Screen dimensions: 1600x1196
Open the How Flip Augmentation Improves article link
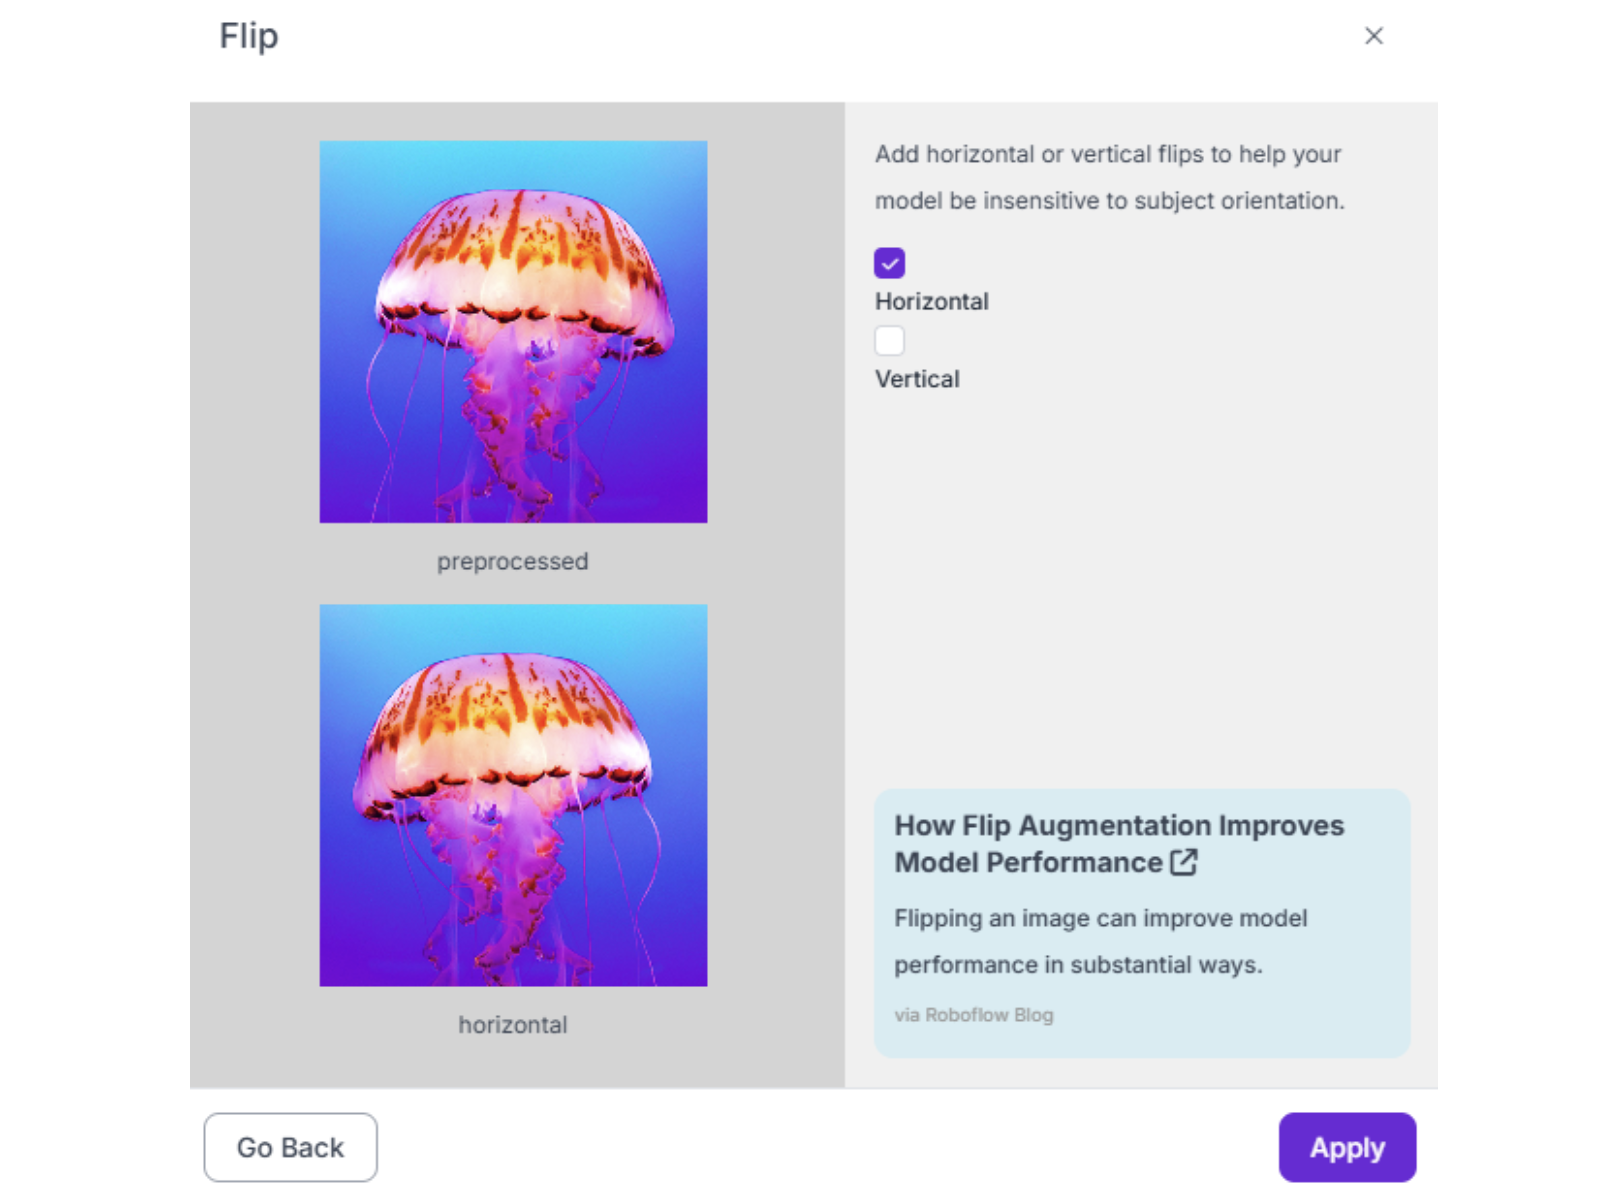click(x=1118, y=826)
